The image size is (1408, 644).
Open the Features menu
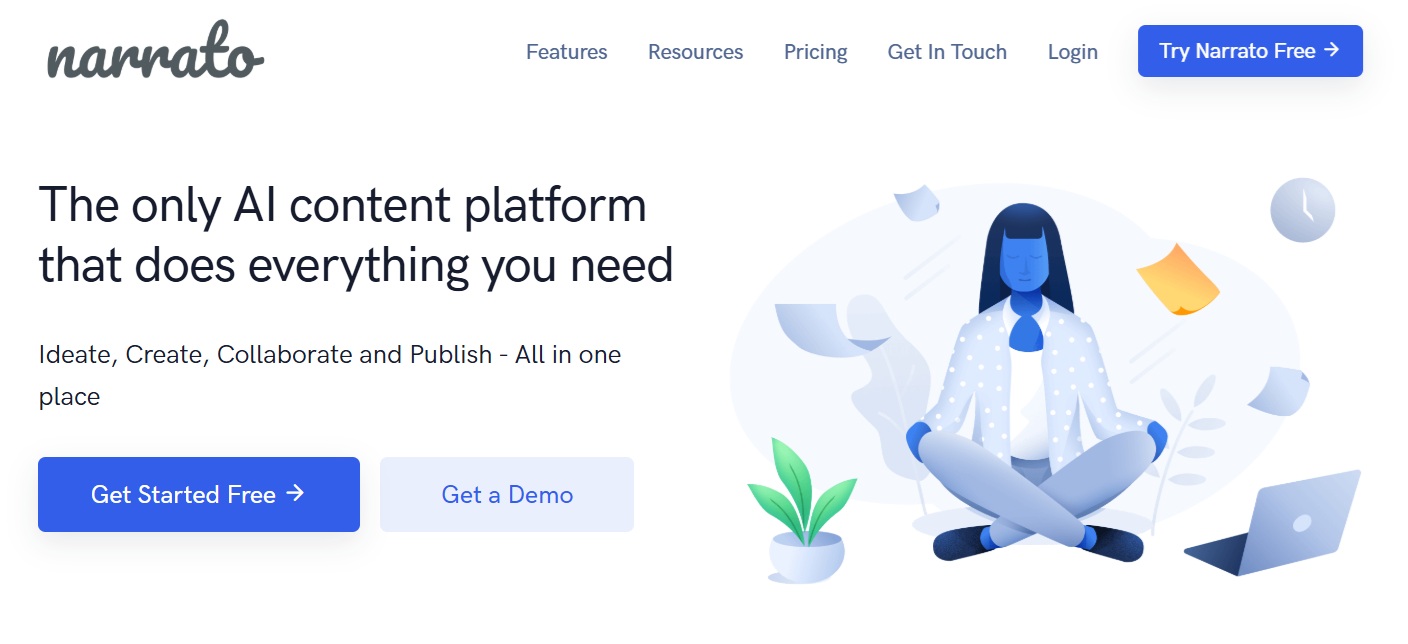point(567,52)
